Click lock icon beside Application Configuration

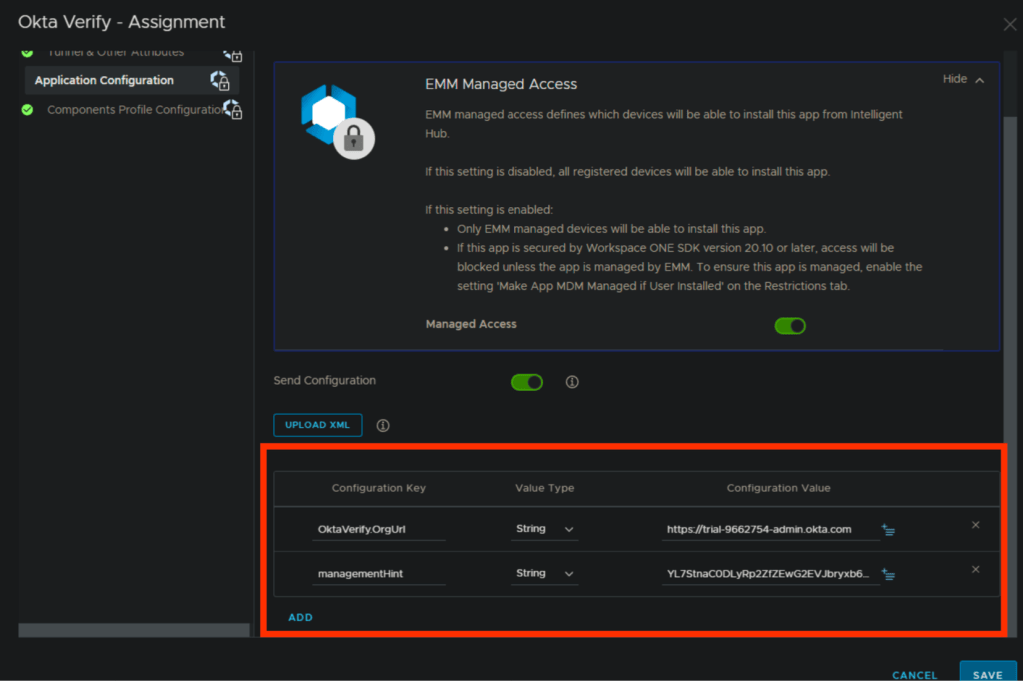pyautogui.click(x=220, y=81)
